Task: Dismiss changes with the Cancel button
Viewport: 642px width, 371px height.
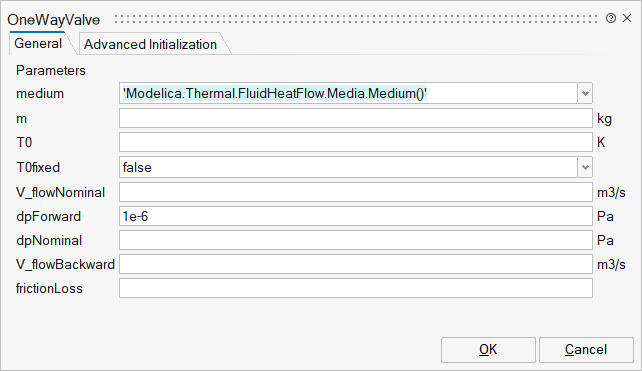Action: (x=586, y=350)
